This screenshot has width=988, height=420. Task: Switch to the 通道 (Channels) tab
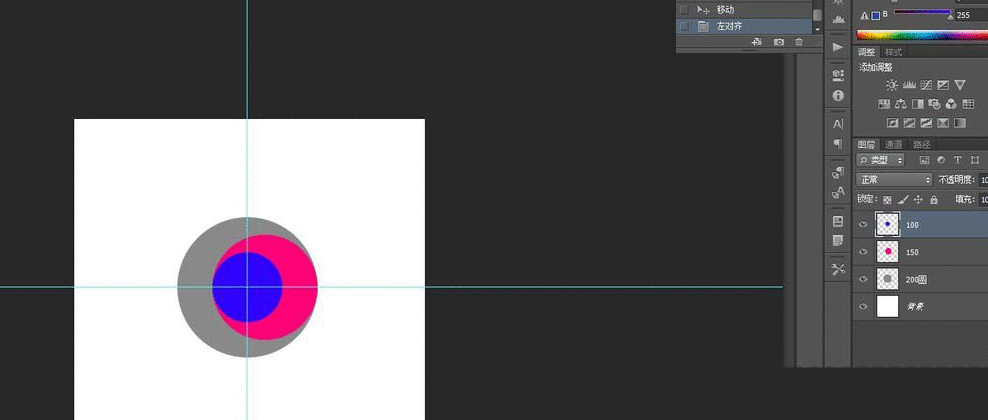(x=893, y=144)
